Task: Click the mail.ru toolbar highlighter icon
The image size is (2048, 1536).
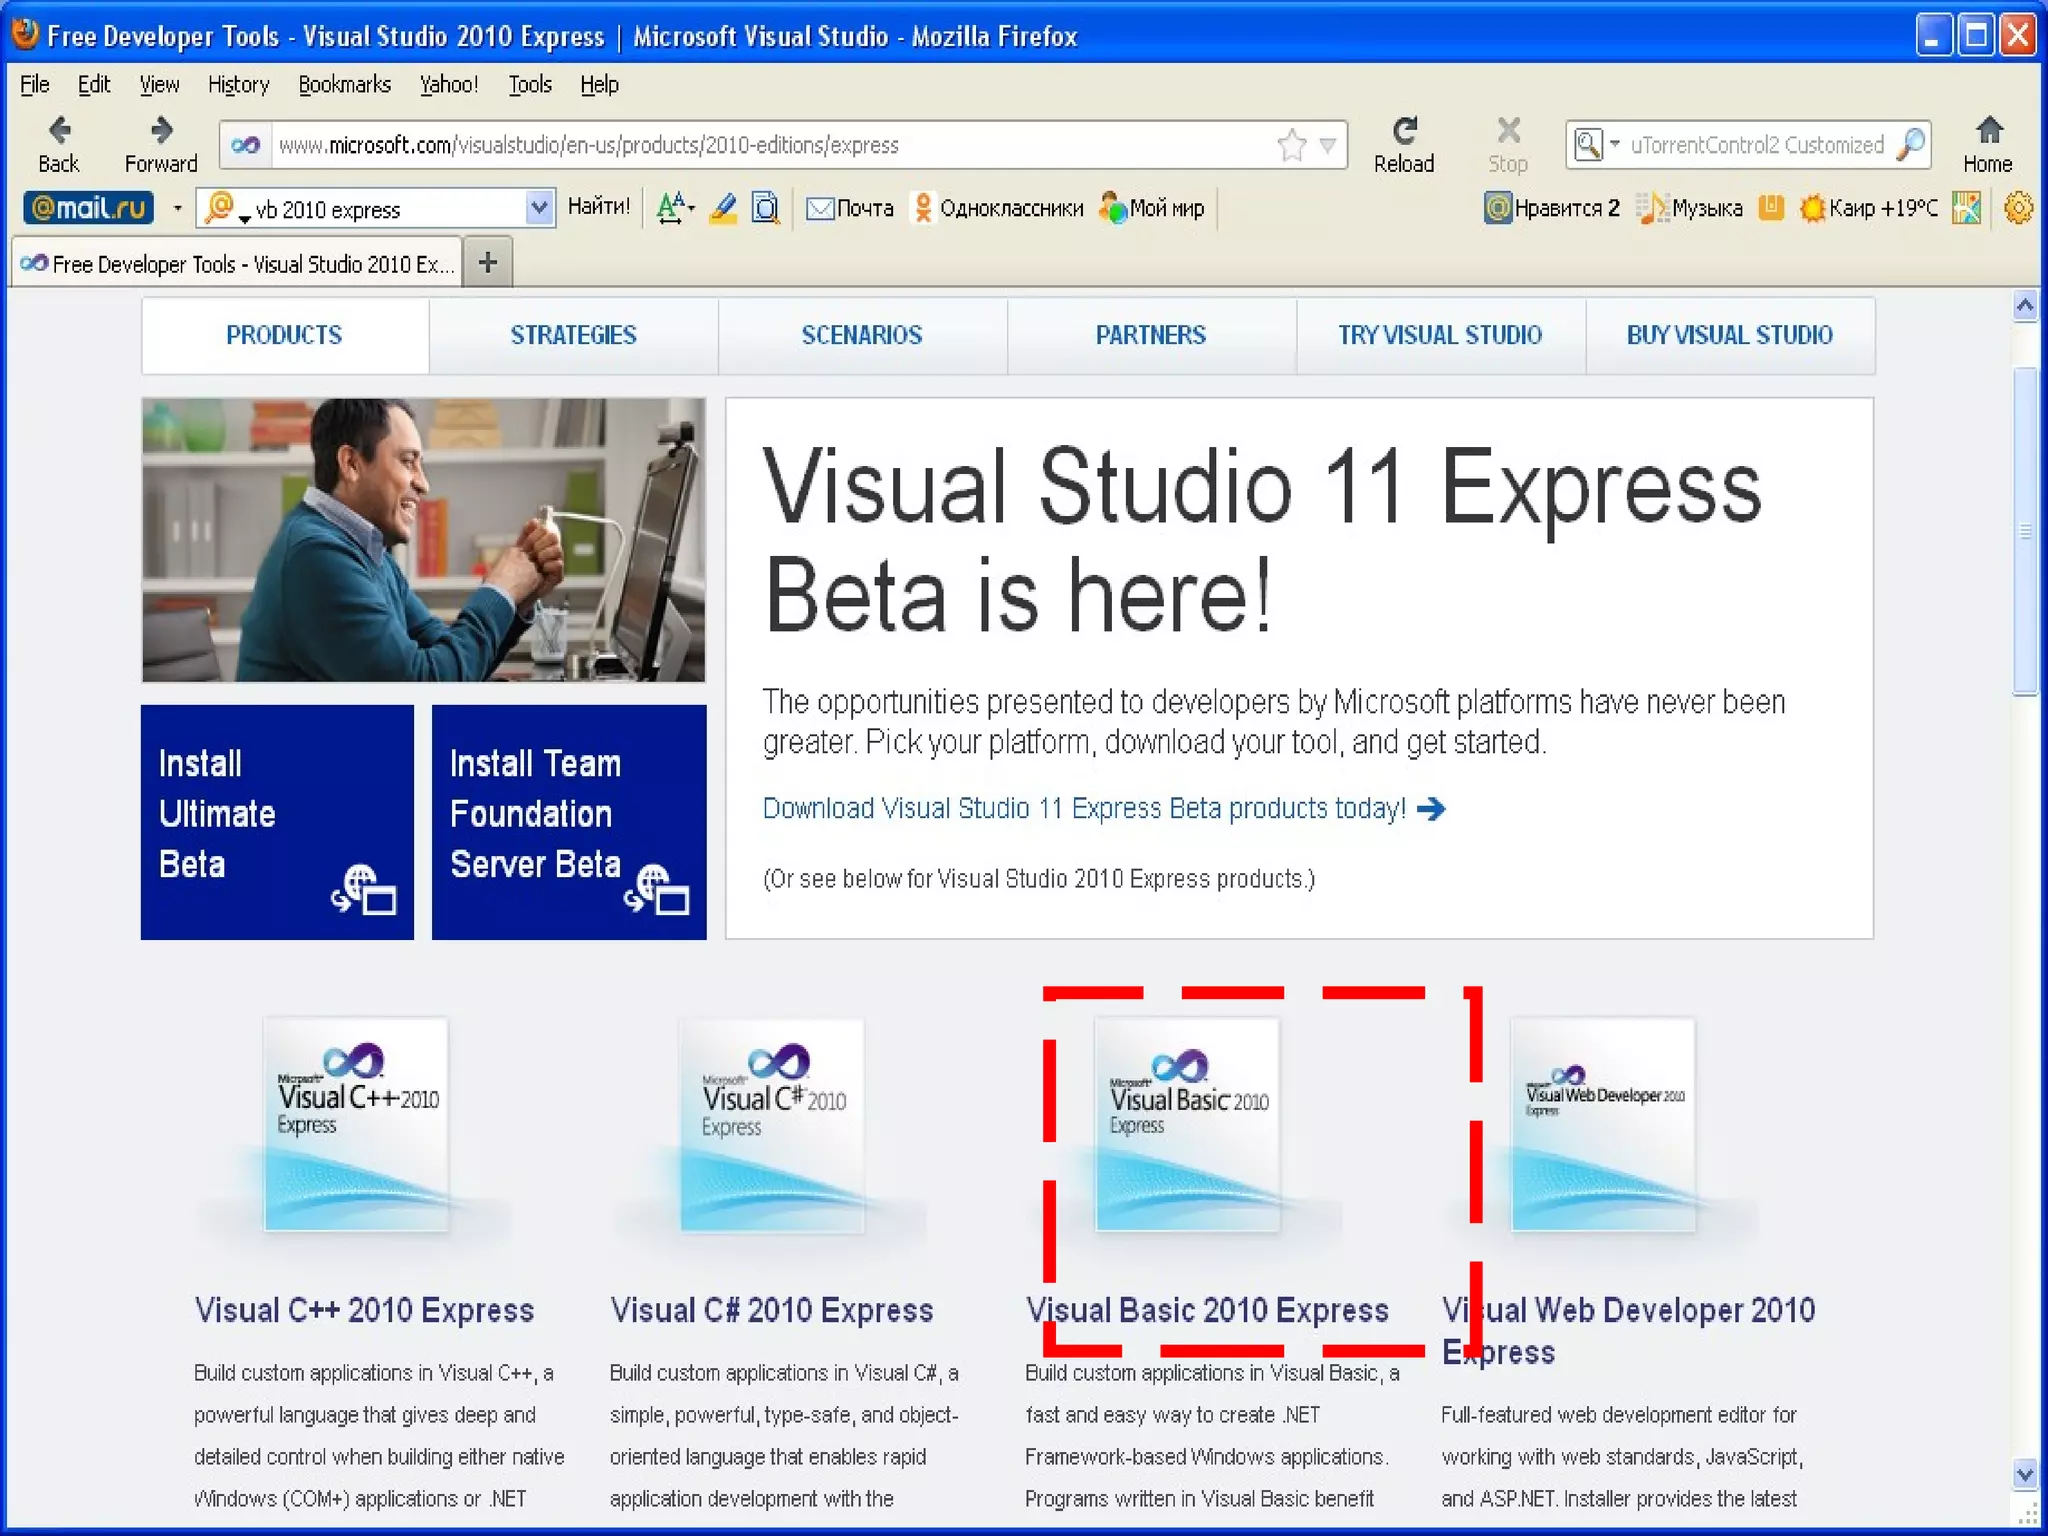Action: point(723,208)
